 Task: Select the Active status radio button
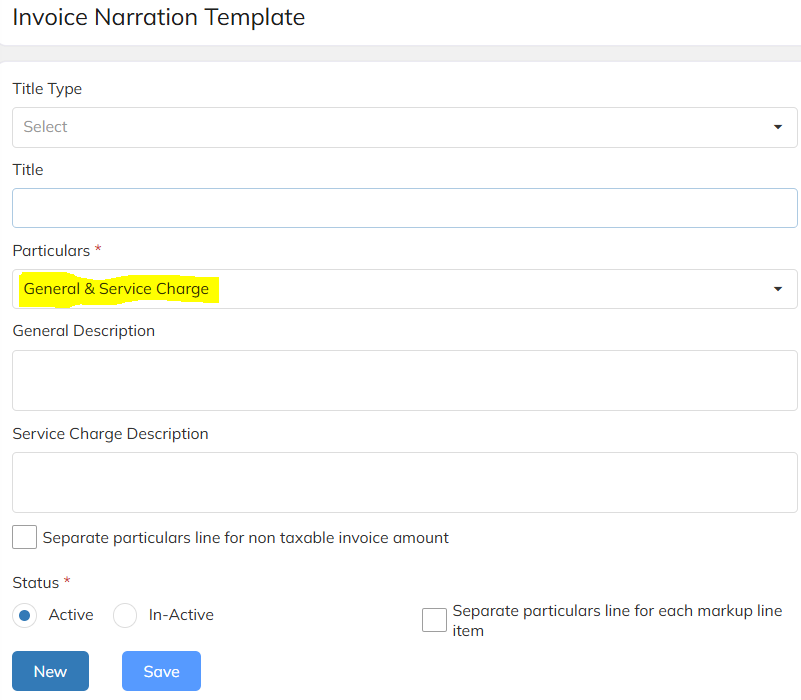tap(25, 615)
